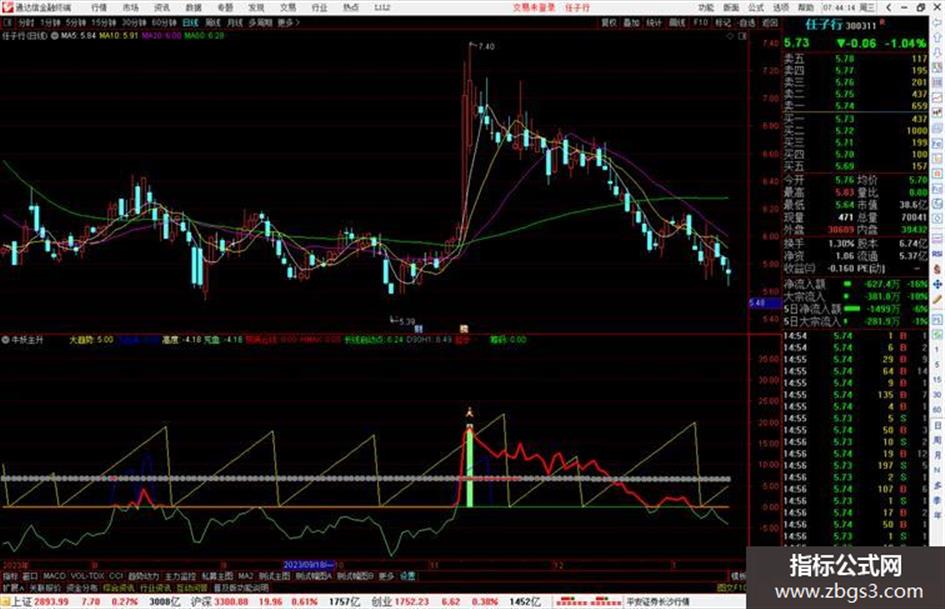Image resolution: width=945 pixels, height=609 pixels.
Task: Click the 返回 return button
Action: [x=770, y=22]
